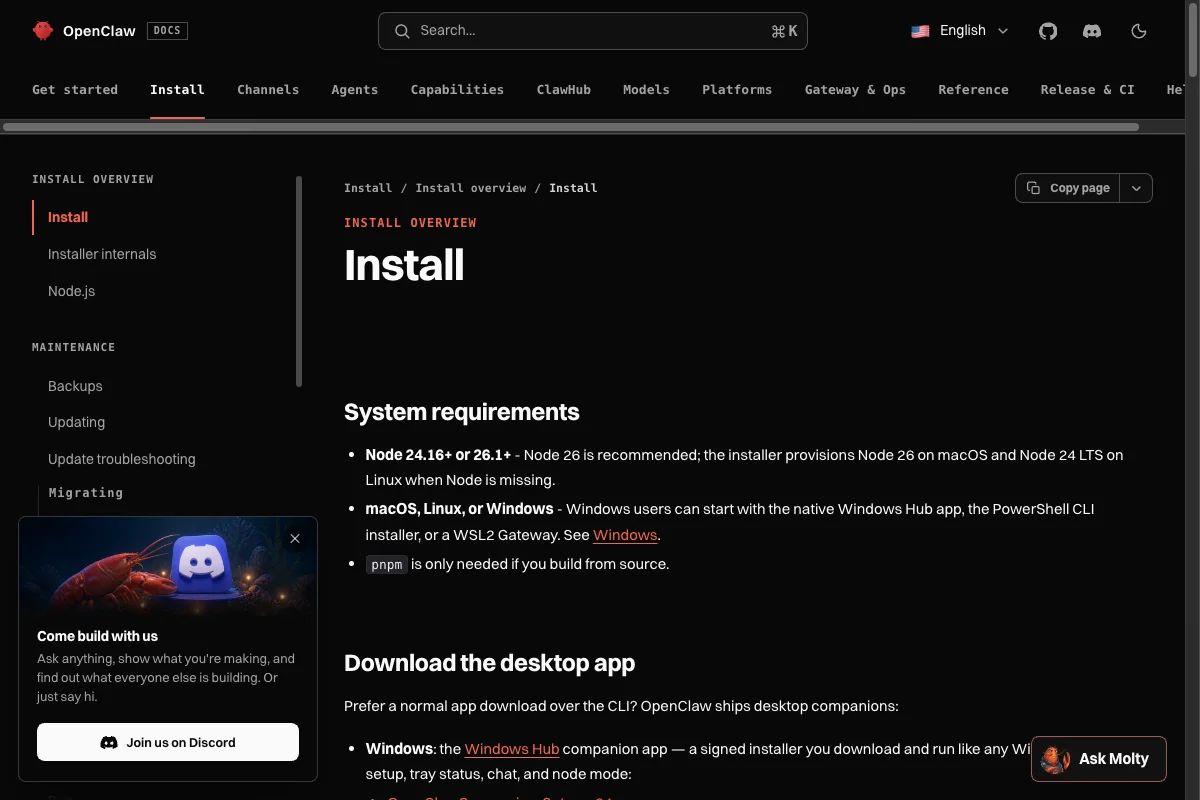The width and height of the screenshot is (1200, 800).
Task: Focus the Search input field
Action: point(592,31)
